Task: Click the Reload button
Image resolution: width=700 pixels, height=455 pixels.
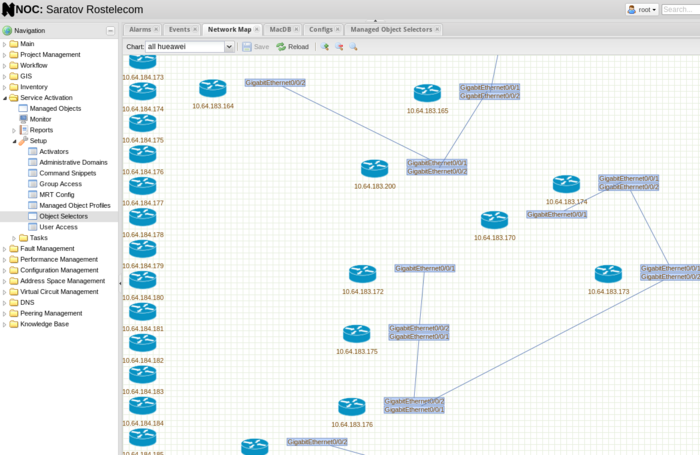Action: click(293, 46)
